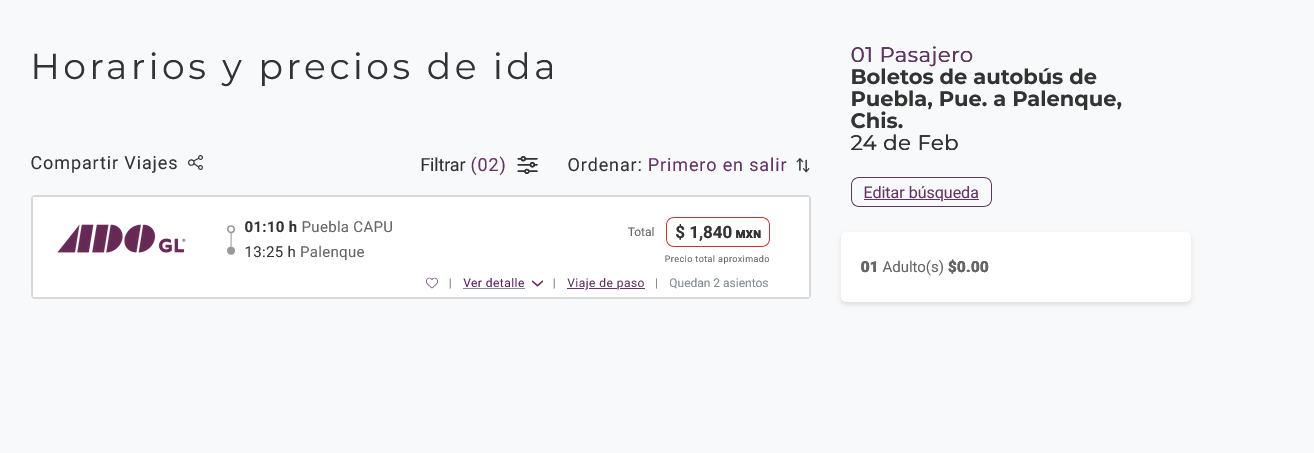Click the up-down sort arrows icon
Screen dimensions: 1314x453
[x=802, y=165]
